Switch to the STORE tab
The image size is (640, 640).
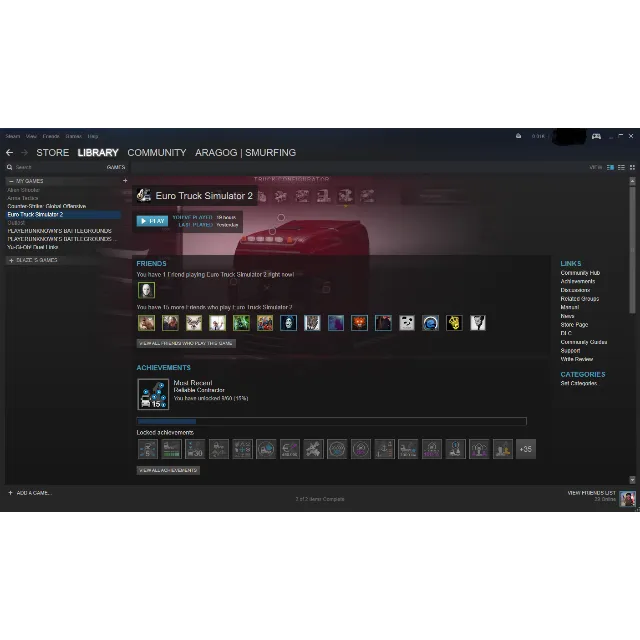(53, 153)
